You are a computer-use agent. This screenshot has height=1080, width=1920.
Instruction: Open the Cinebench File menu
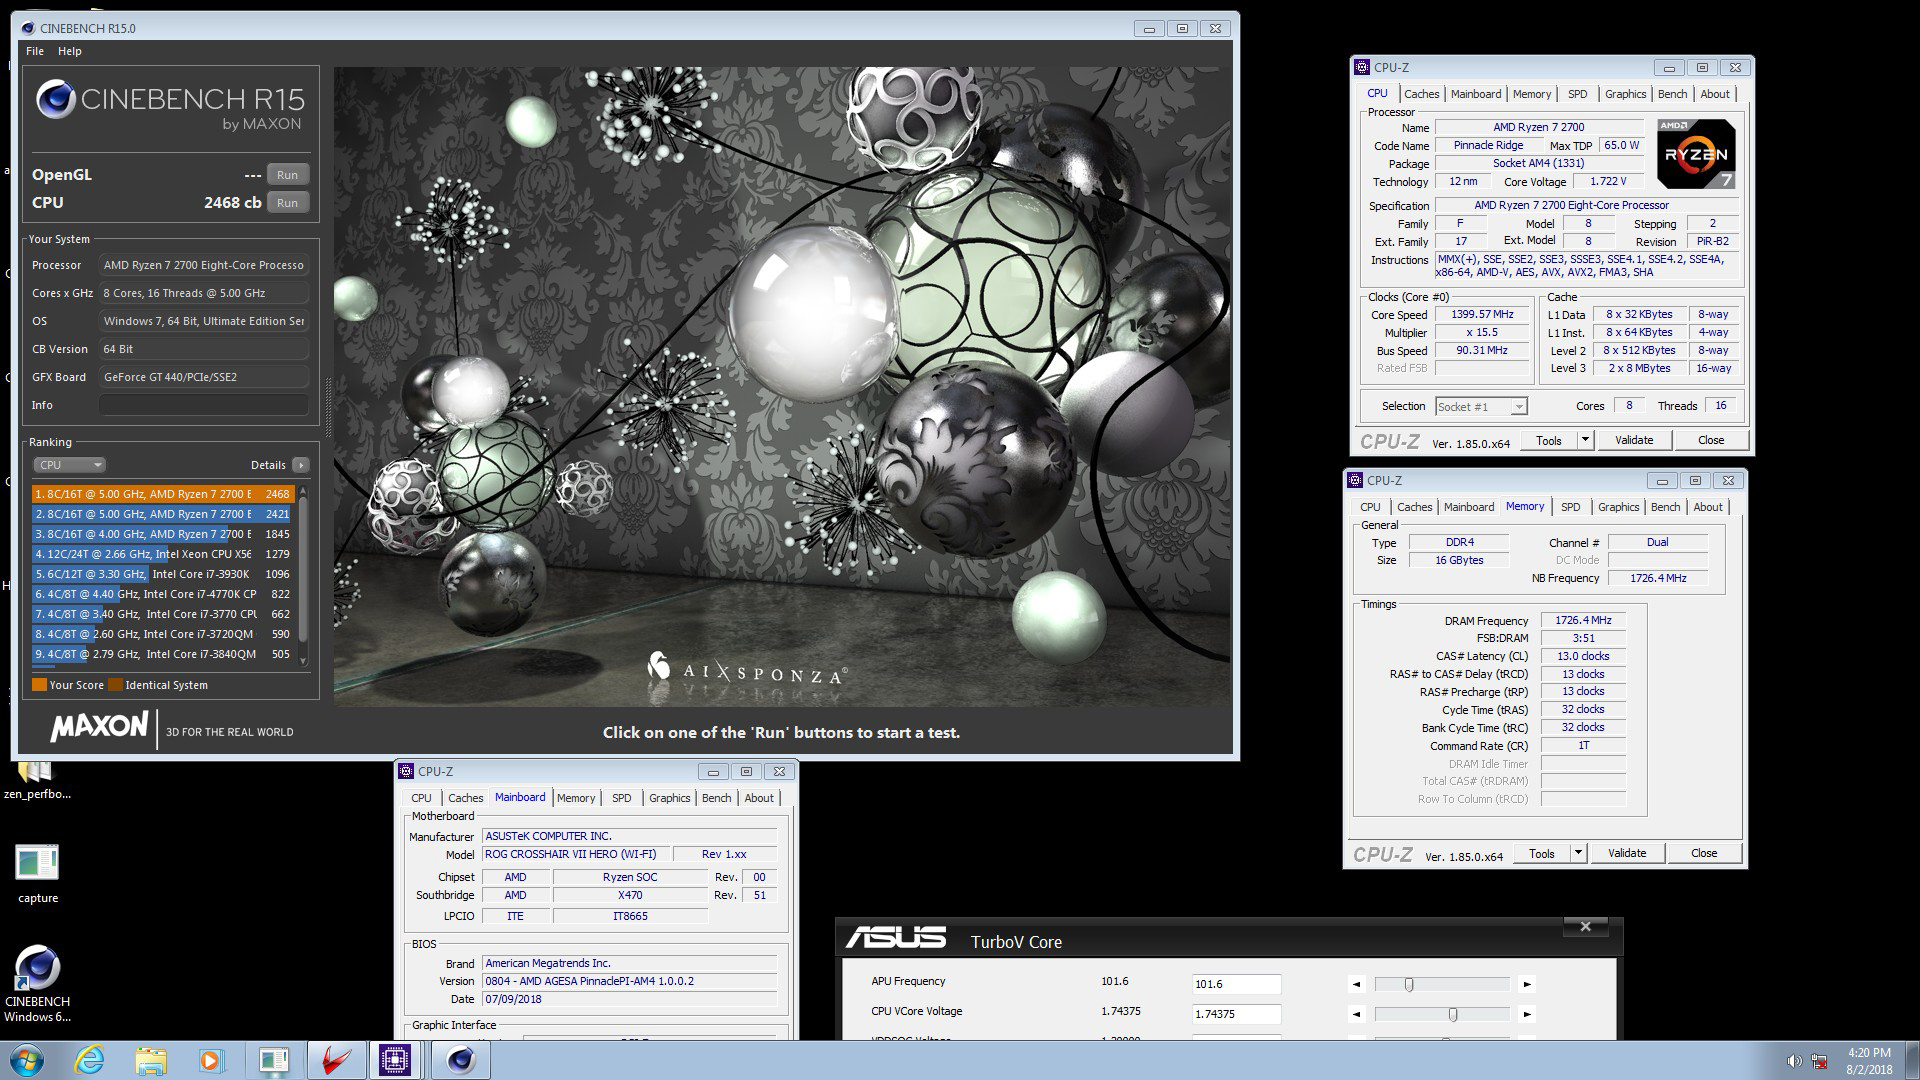pyautogui.click(x=35, y=51)
